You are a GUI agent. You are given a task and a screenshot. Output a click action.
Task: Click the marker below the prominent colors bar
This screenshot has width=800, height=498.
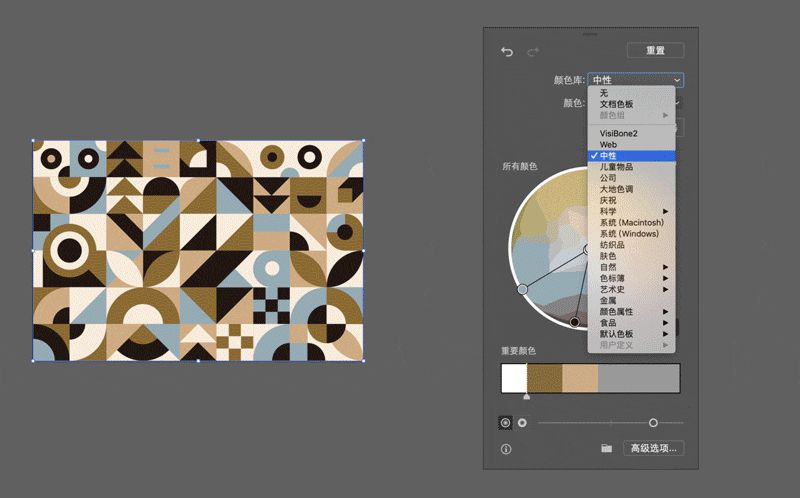click(527, 397)
